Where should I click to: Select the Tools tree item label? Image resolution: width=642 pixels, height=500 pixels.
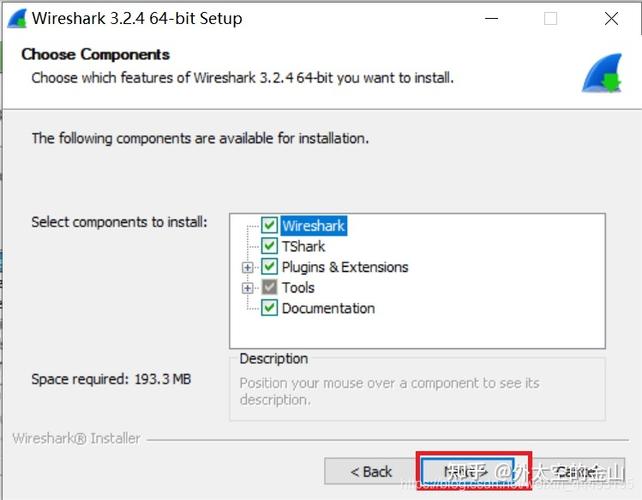pyautogui.click(x=298, y=288)
